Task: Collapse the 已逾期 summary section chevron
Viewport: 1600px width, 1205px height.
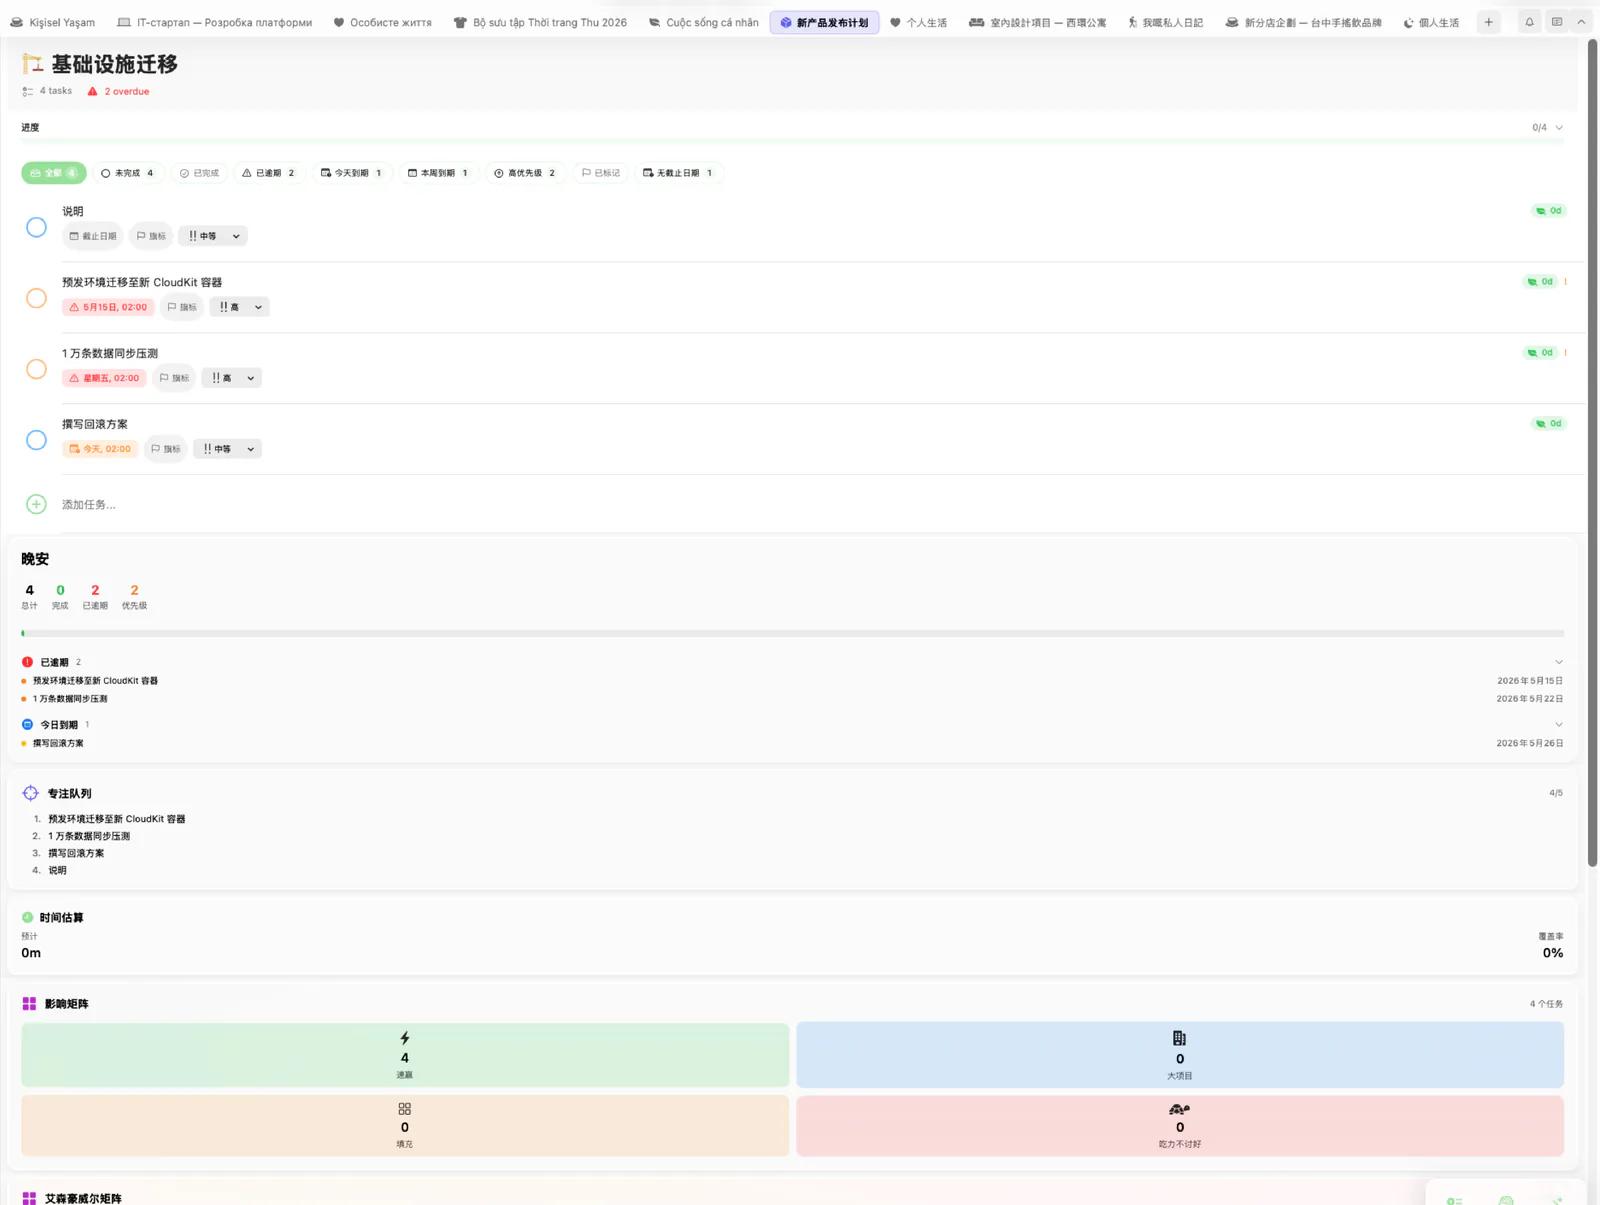Action: [x=1558, y=662]
